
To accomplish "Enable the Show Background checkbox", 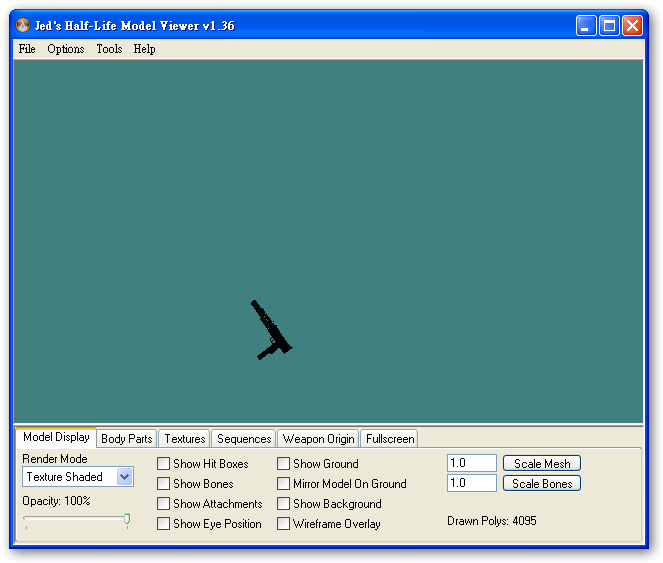I will point(283,504).
